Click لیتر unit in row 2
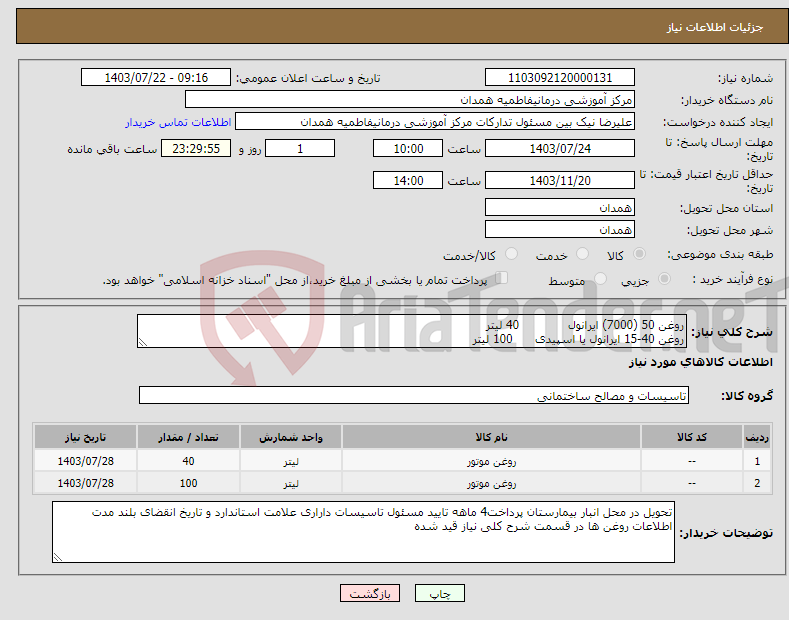Screen dimensions: 789x620 point(291,484)
